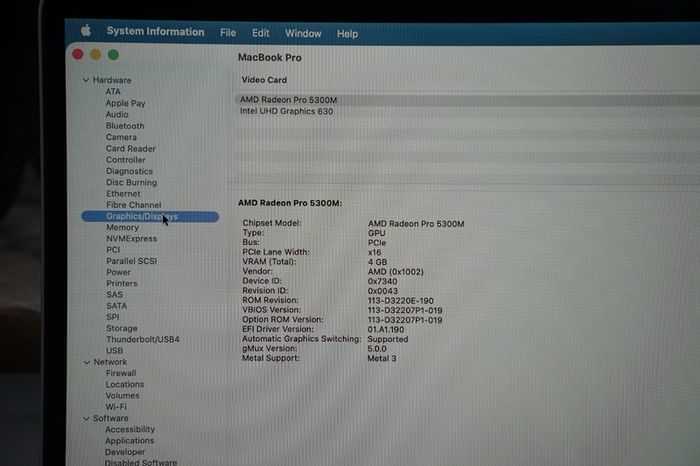Open the Edit menu
The image size is (700, 466).
pos(260,33)
